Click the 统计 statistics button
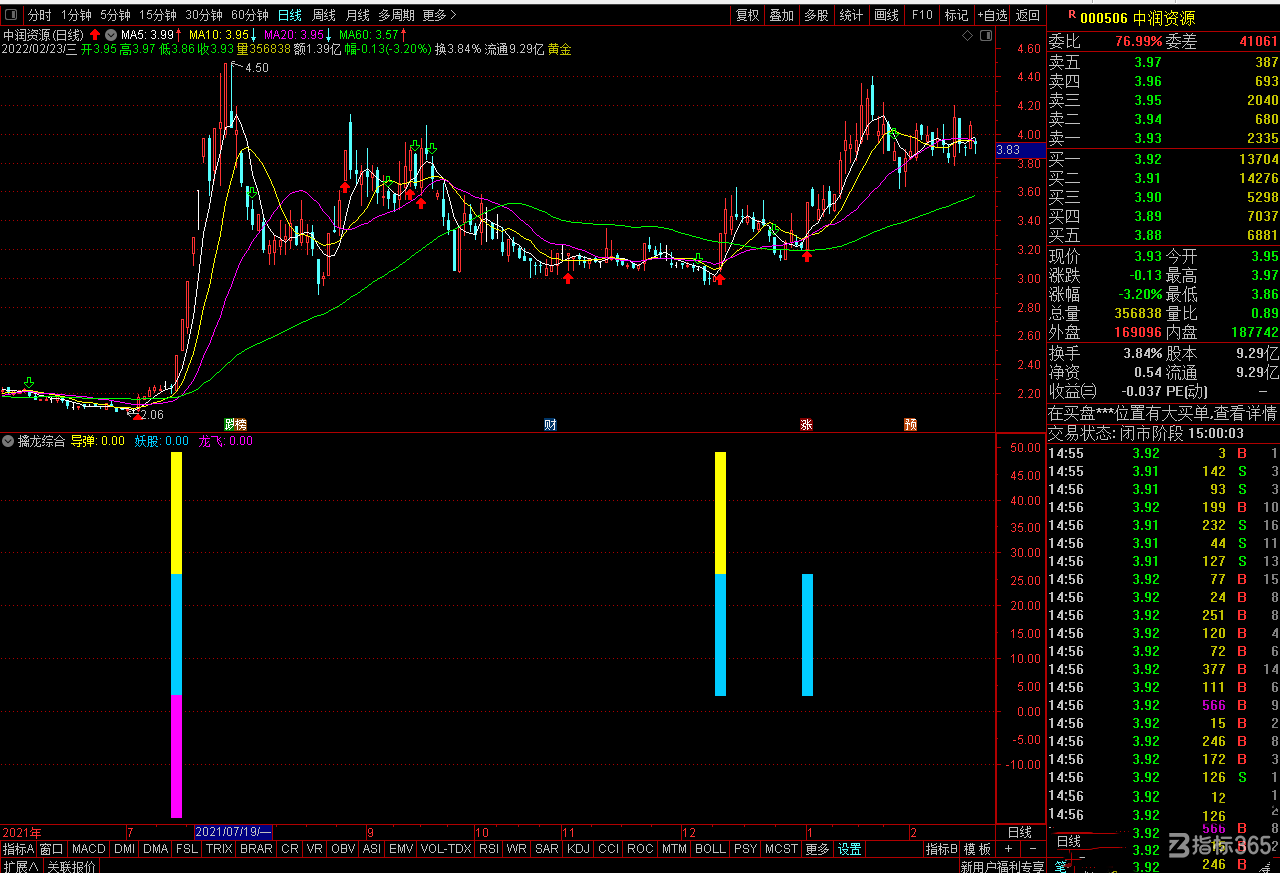The width and height of the screenshot is (1280, 873). tap(851, 15)
